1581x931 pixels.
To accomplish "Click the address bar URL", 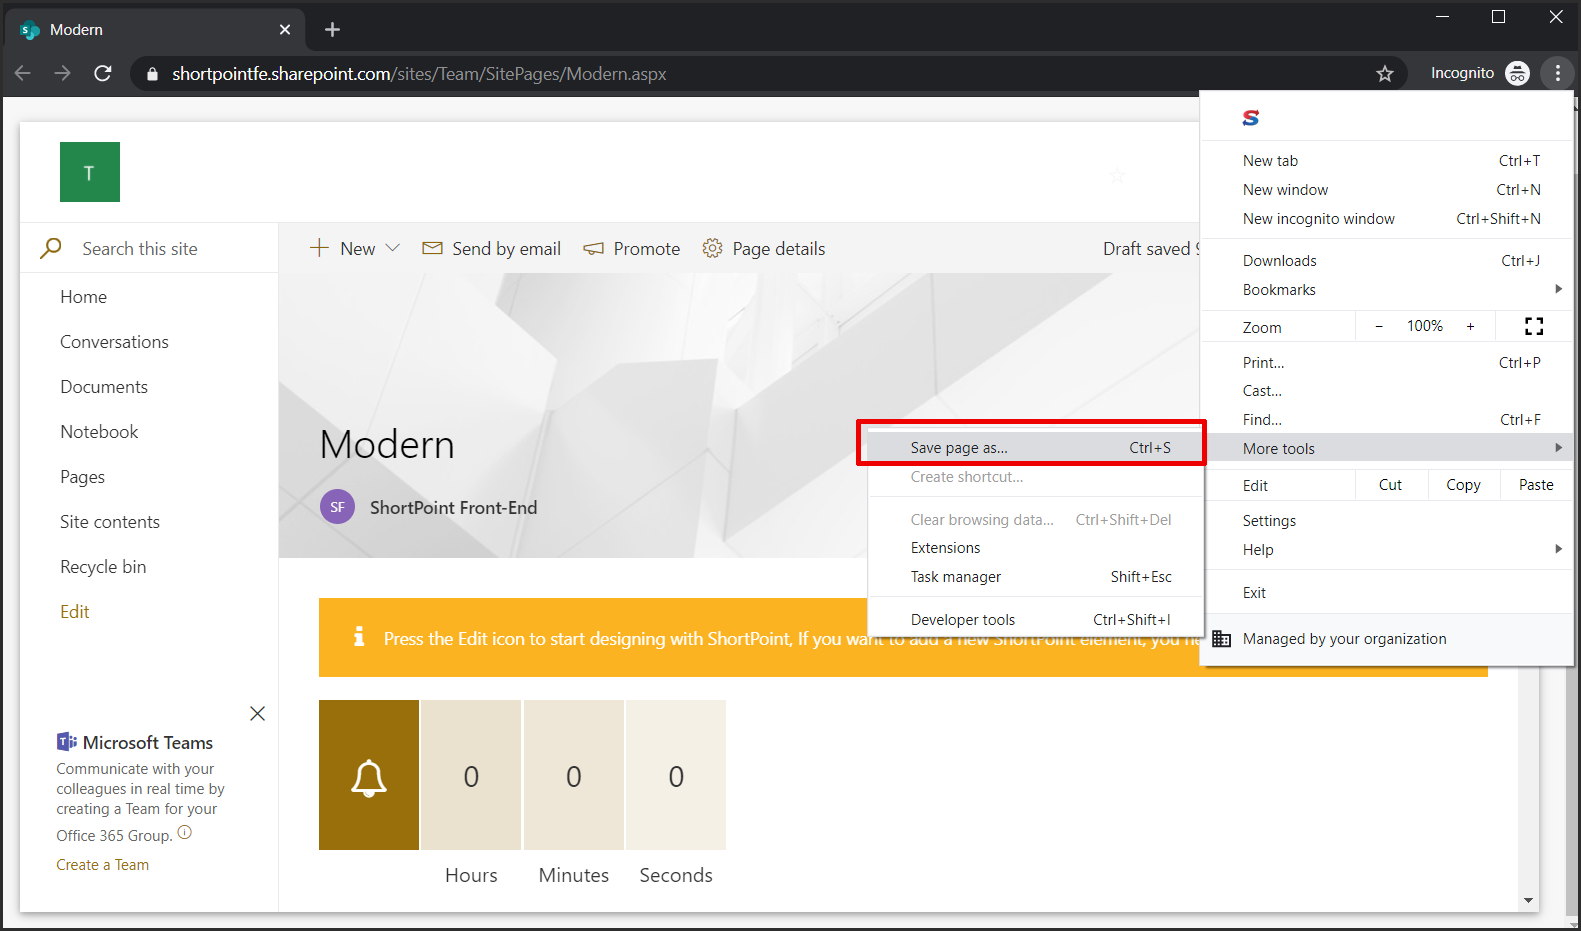I will coord(419,74).
